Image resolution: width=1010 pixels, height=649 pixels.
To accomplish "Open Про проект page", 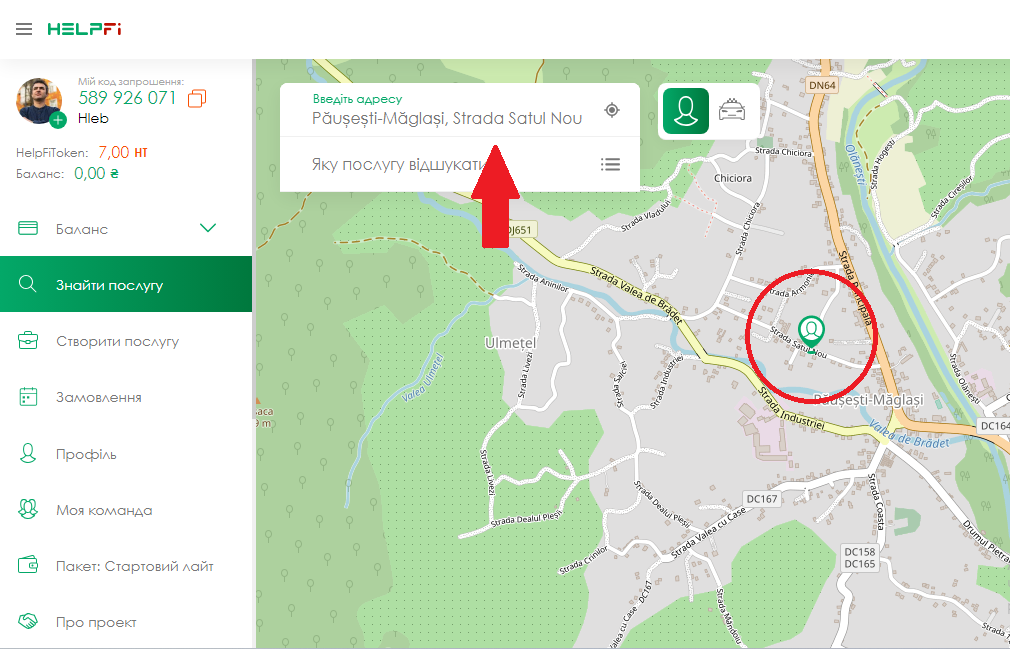I will tap(96, 622).
